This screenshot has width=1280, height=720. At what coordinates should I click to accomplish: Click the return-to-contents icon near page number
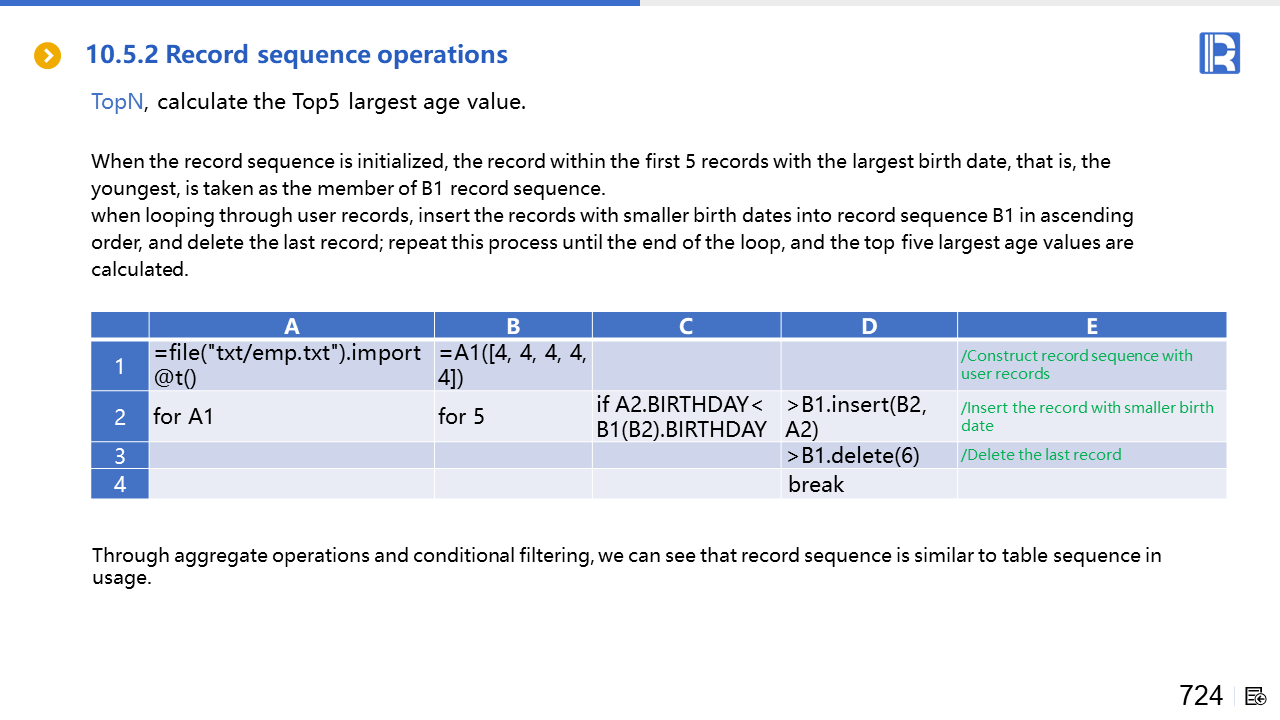click(1256, 696)
